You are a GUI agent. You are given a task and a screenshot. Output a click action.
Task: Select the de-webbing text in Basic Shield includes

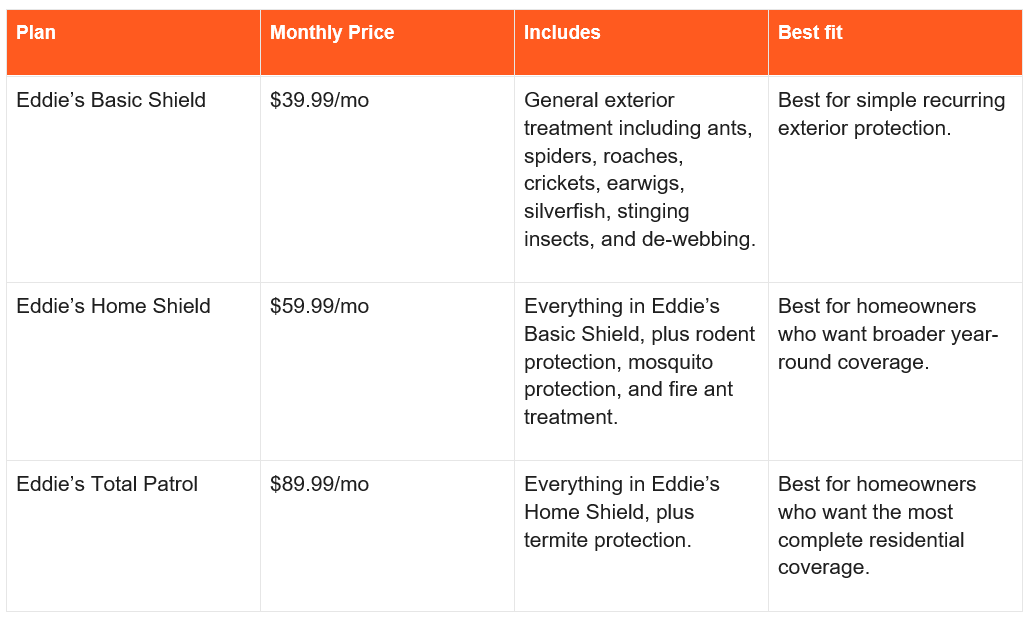tap(696, 239)
